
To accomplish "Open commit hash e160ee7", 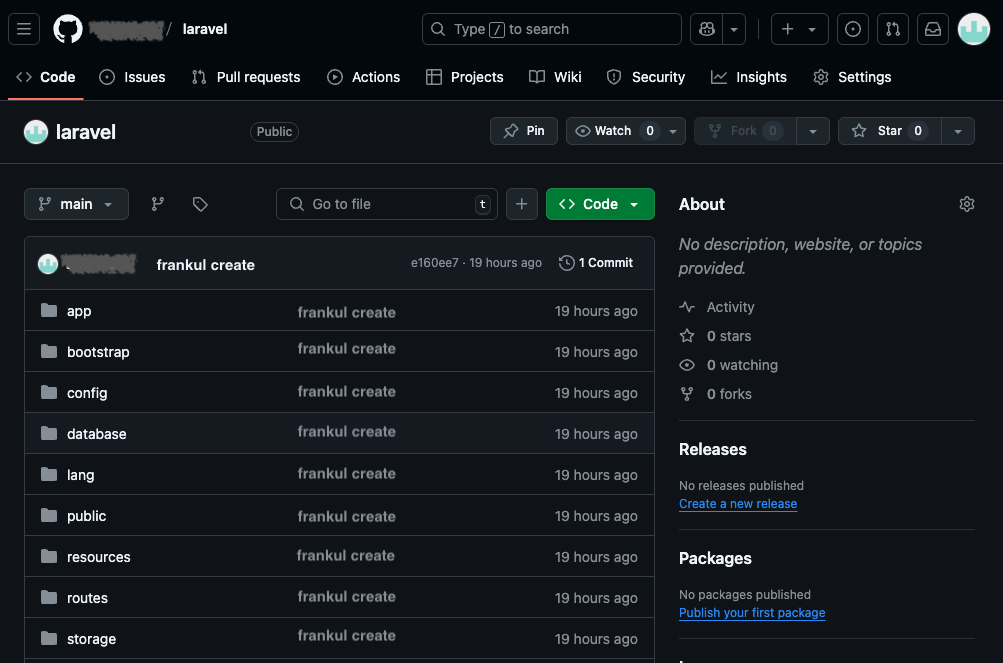I will [434, 263].
